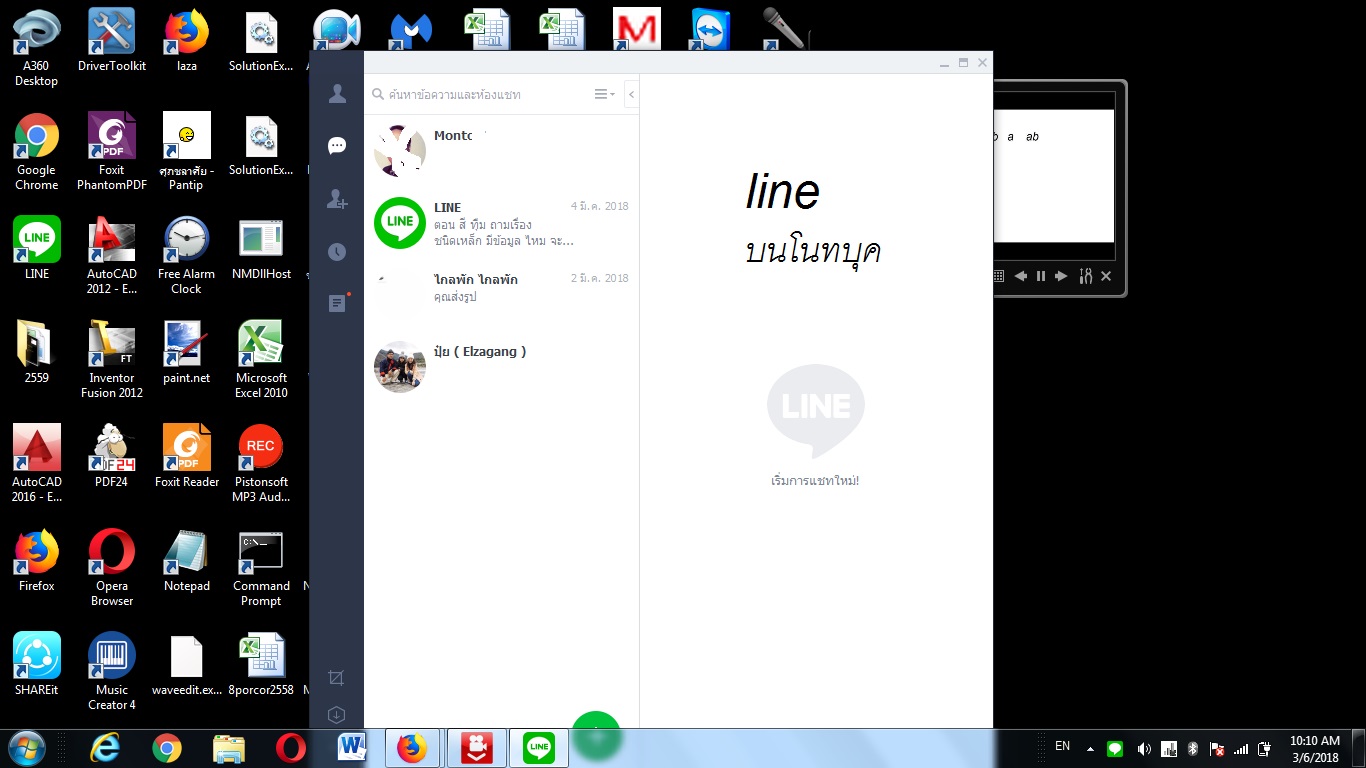Collapse the chat list panel arrow
Image resolution: width=1366 pixels, height=768 pixels.
click(632, 94)
